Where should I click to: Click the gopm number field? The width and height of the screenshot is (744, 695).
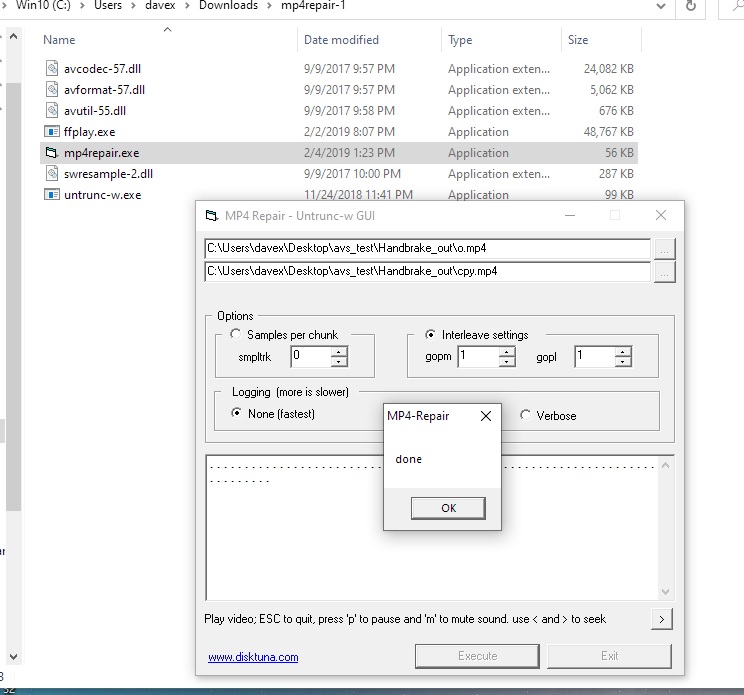tap(478, 356)
